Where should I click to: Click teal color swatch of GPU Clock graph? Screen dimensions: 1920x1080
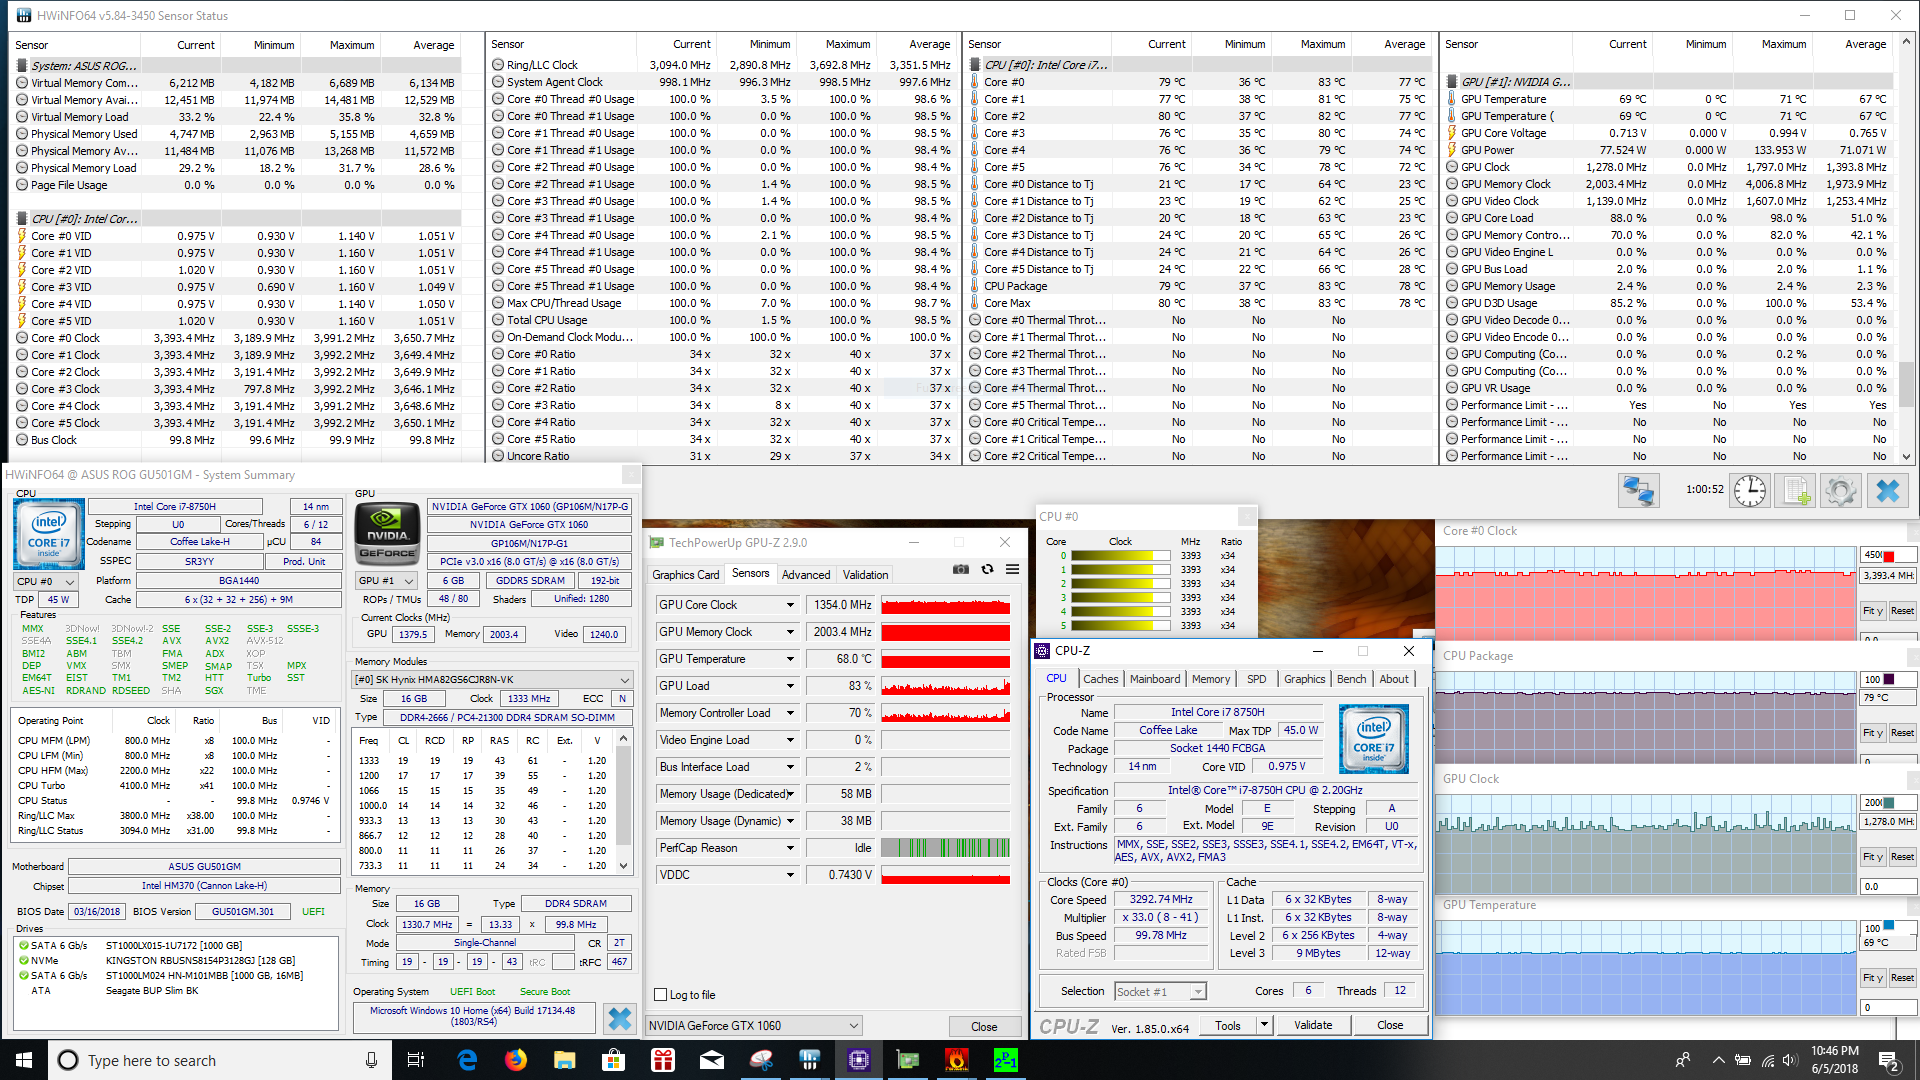[1889, 802]
